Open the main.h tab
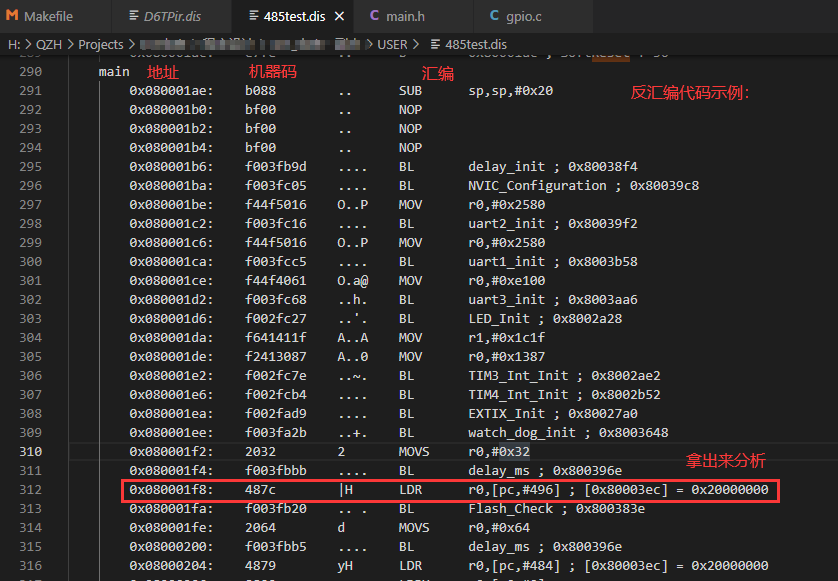 [x=405, y=16]
